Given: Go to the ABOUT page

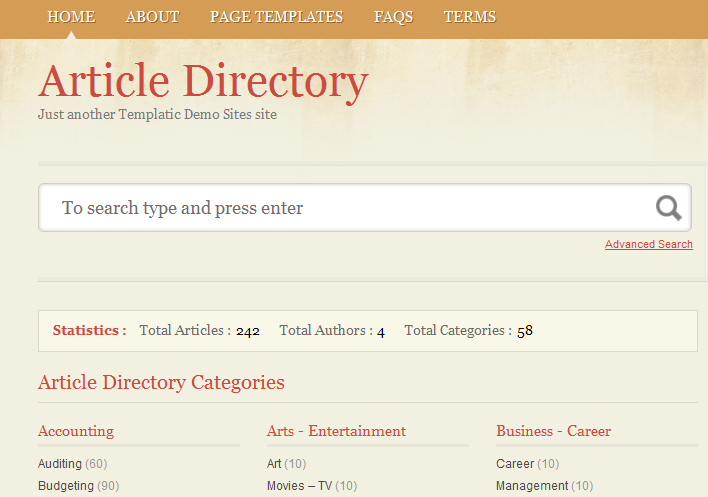Looking at the screenshot, I should [153, 17].
